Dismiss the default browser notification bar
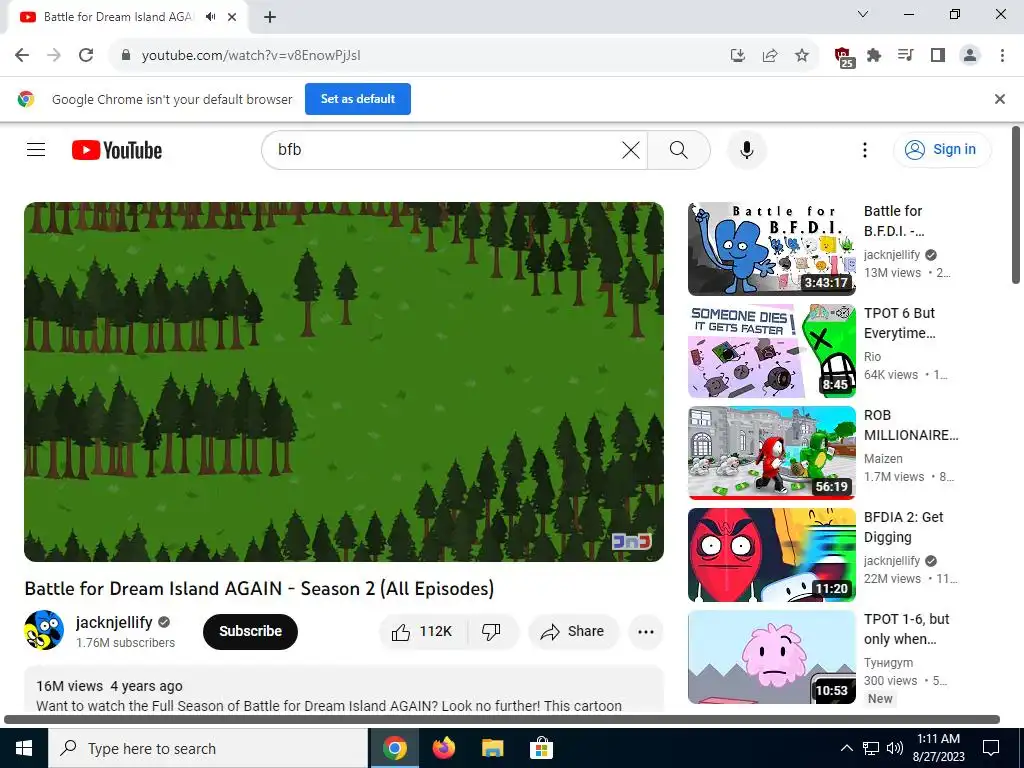1024x768 pixels. tap(999, 99)
